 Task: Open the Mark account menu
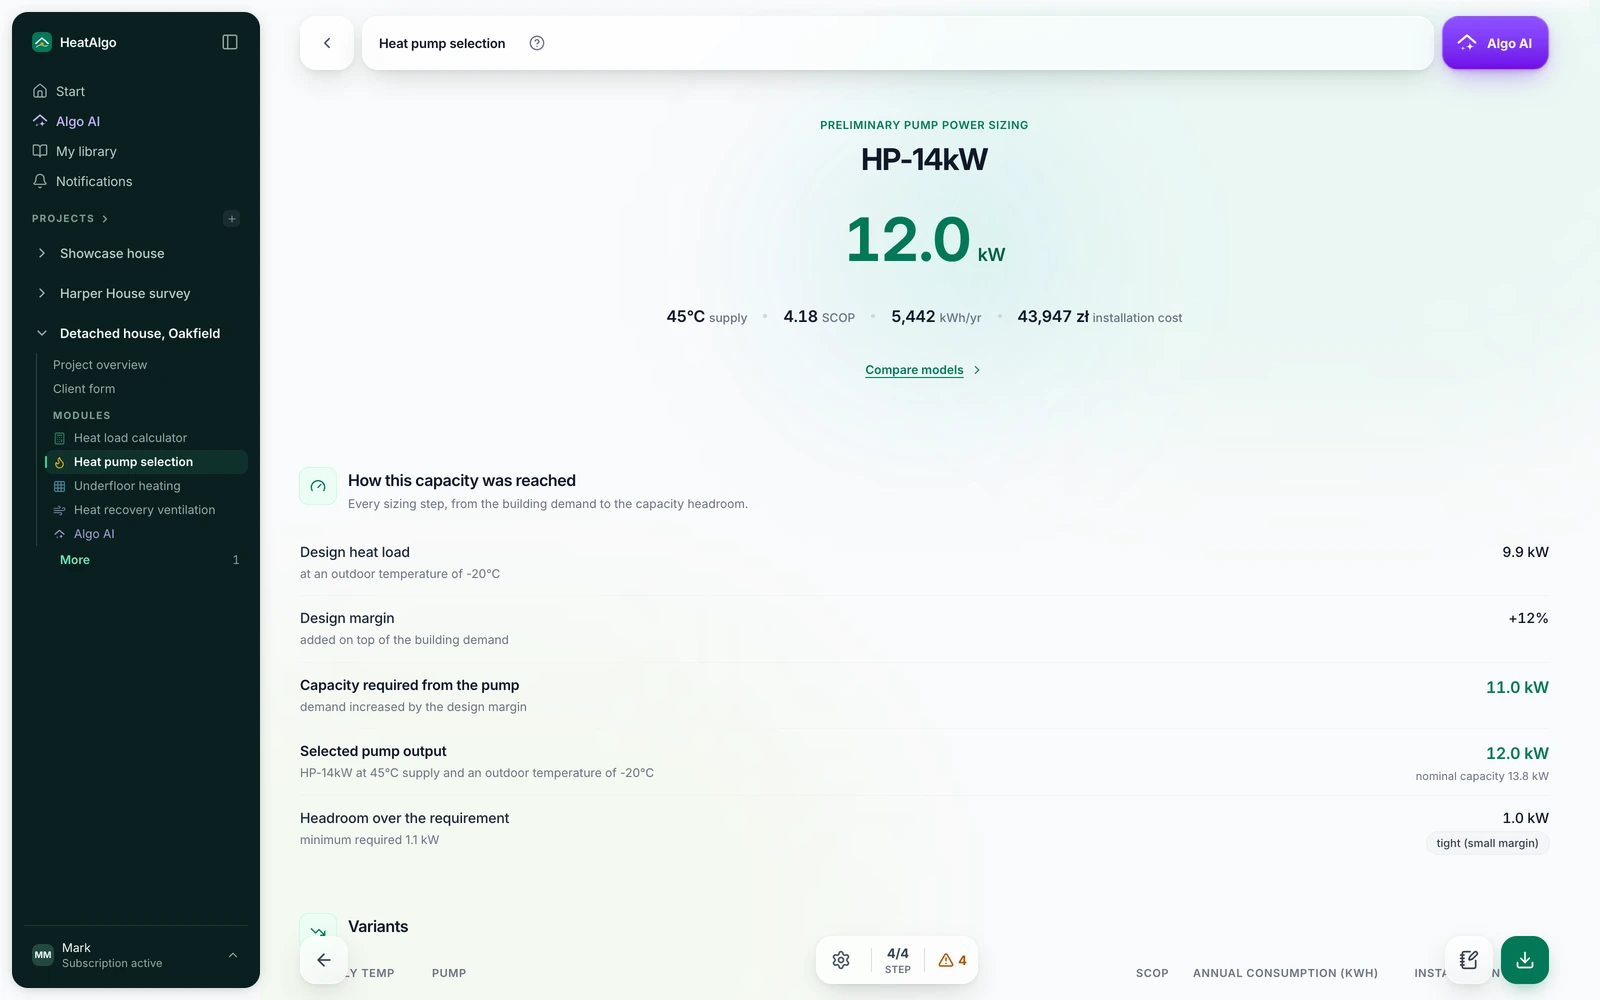click(x=136, y=955)
